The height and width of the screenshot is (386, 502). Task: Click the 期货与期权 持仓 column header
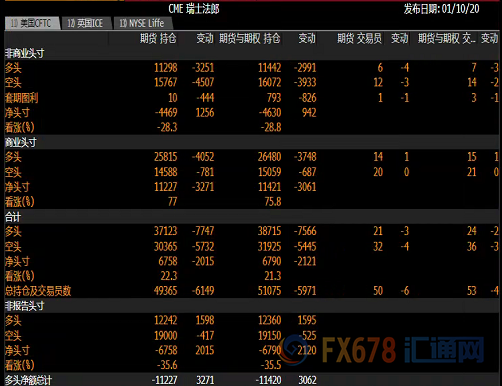[x=250, y=39]
